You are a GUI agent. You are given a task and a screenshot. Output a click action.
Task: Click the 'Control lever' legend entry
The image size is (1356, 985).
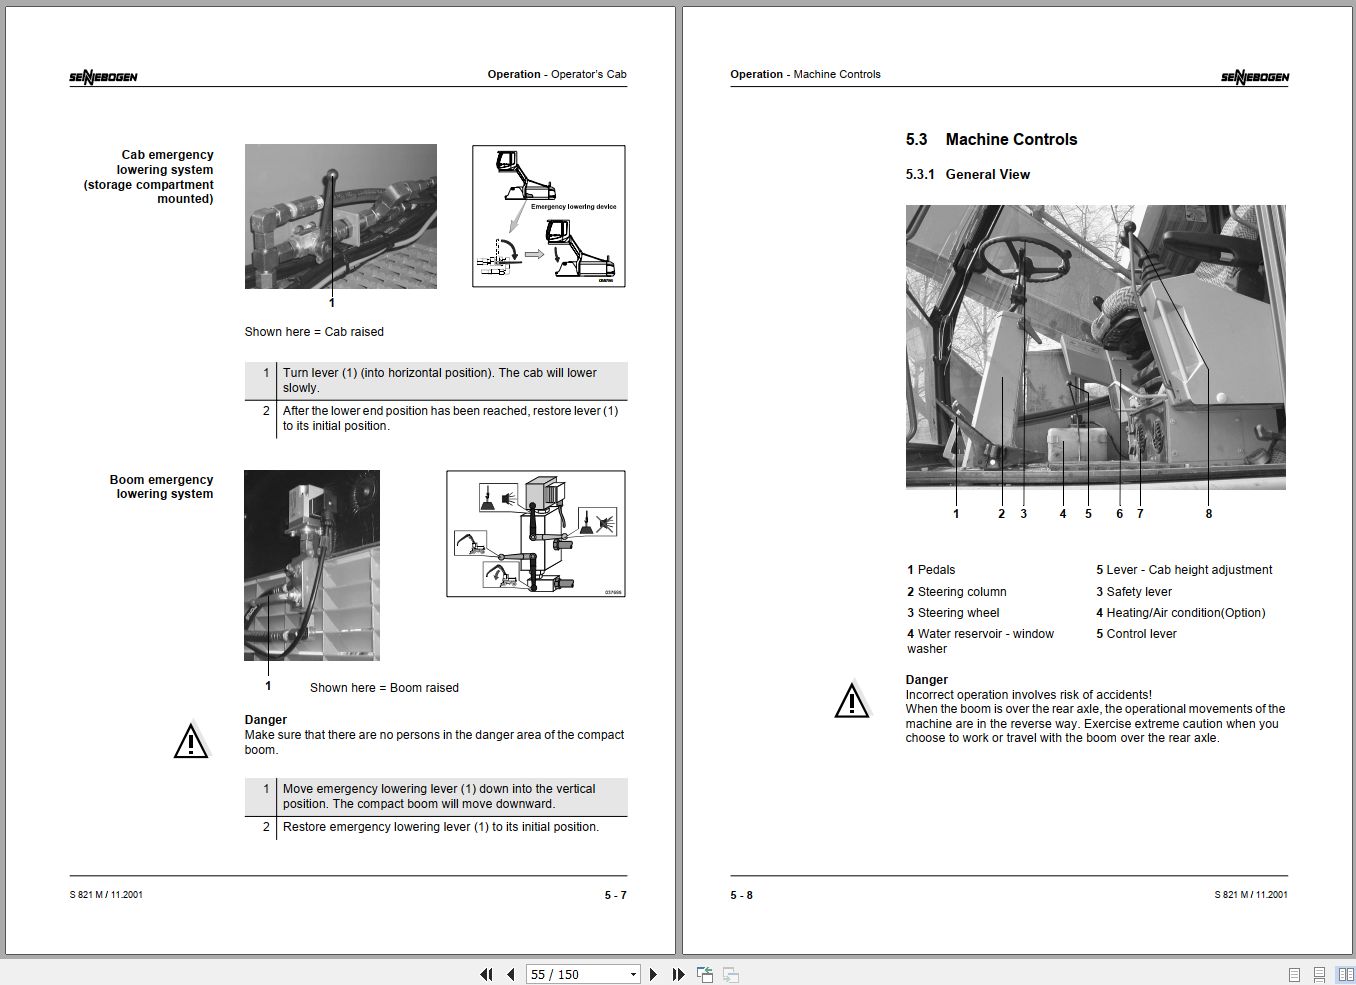tap(1136, 634)
